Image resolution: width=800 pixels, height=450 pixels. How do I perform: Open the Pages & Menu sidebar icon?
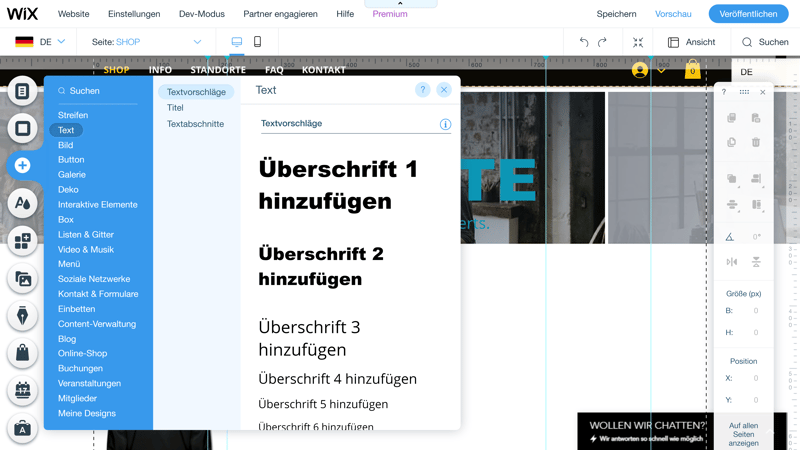(22, 91)
